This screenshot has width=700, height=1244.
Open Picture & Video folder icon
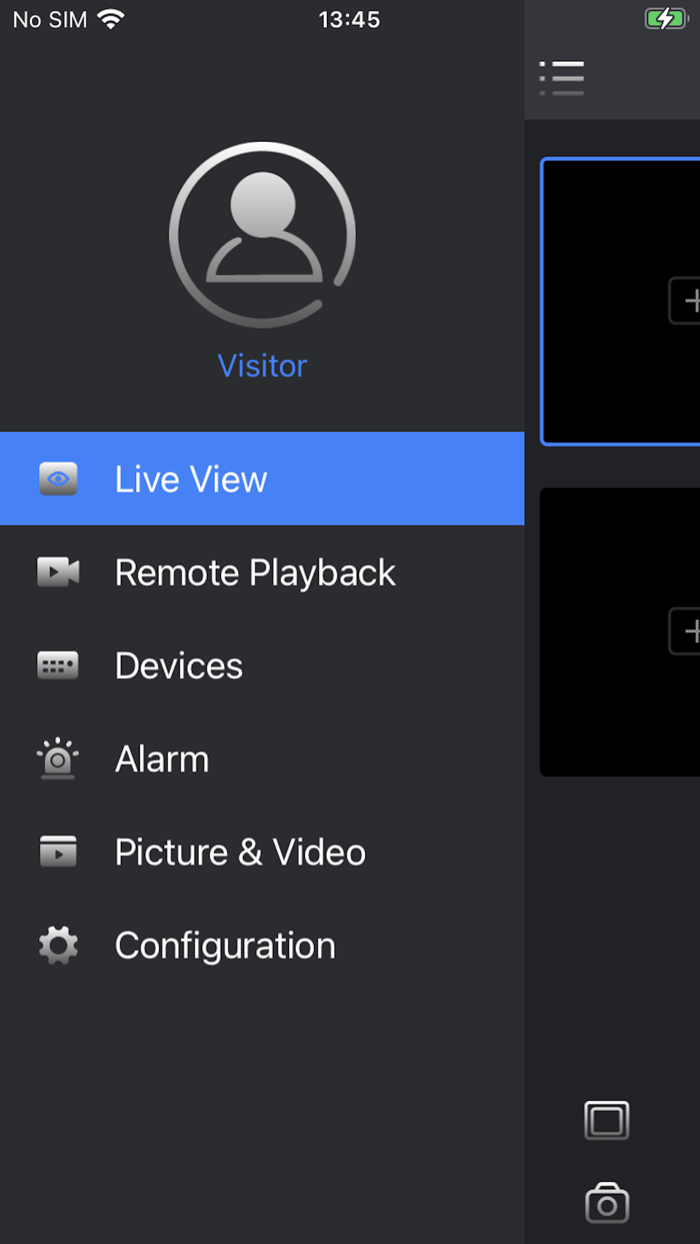click(58, 851)
